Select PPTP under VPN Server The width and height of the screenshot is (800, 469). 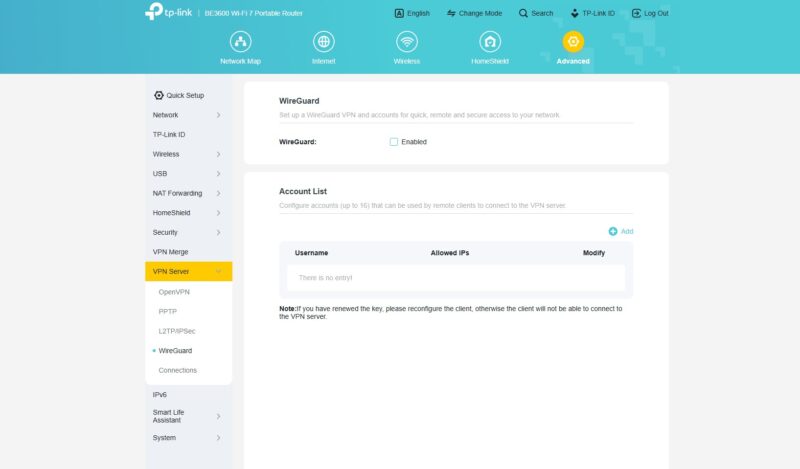(x=167, y=311)
